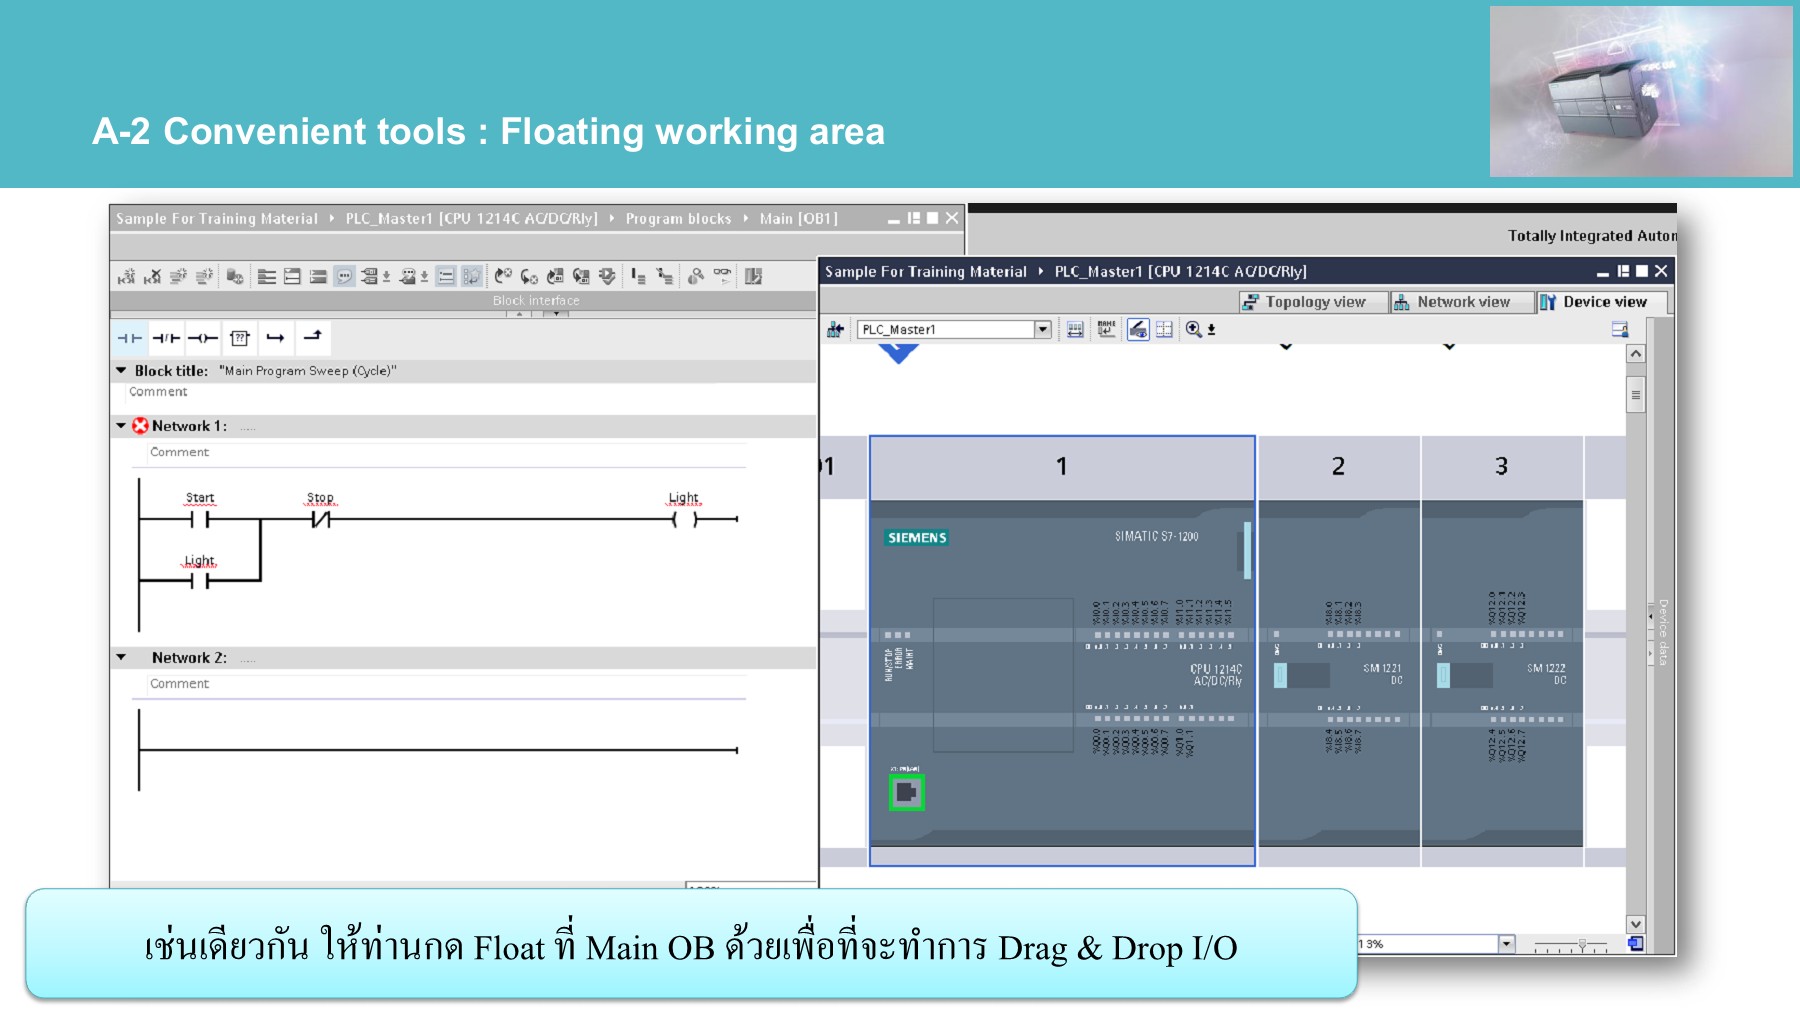Open the PLC_Master1 device selector dropdown

[x=1043, y=327]
